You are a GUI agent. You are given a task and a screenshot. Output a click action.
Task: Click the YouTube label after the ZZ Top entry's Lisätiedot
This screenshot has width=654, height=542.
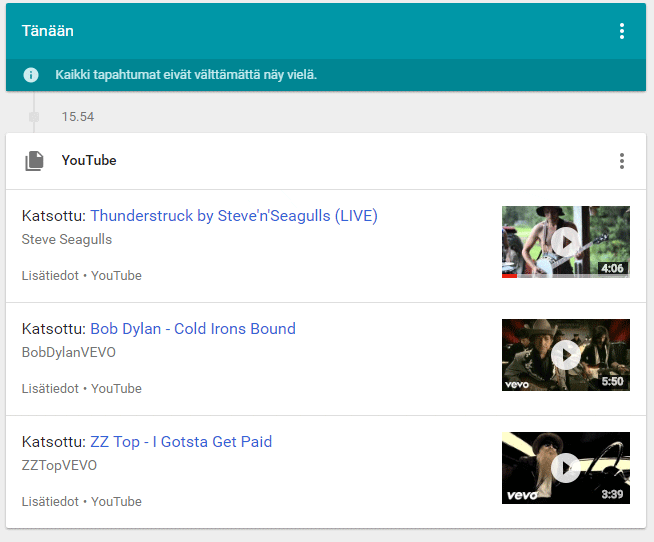[x=116, y=502]
